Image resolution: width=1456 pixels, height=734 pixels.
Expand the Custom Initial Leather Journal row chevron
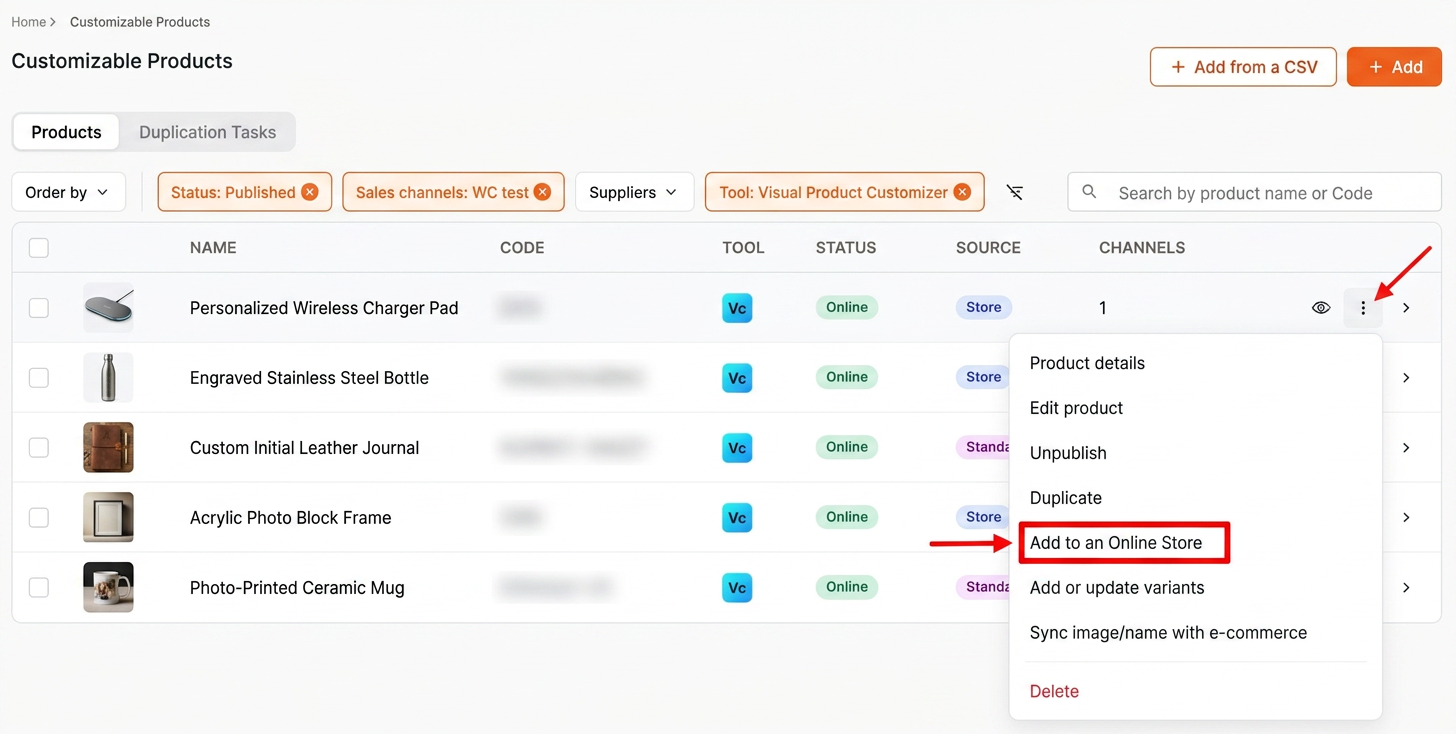1406,448
